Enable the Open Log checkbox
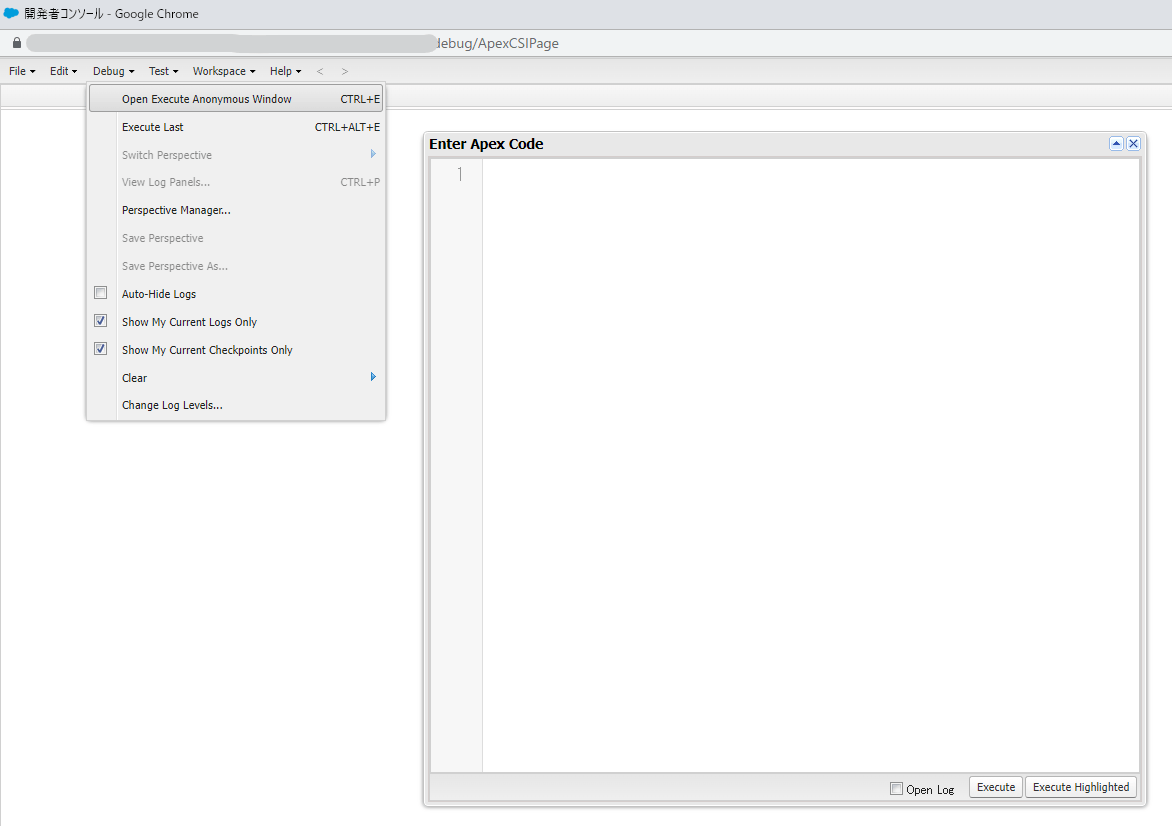The image size is (1172, 826). pos(896,789)
